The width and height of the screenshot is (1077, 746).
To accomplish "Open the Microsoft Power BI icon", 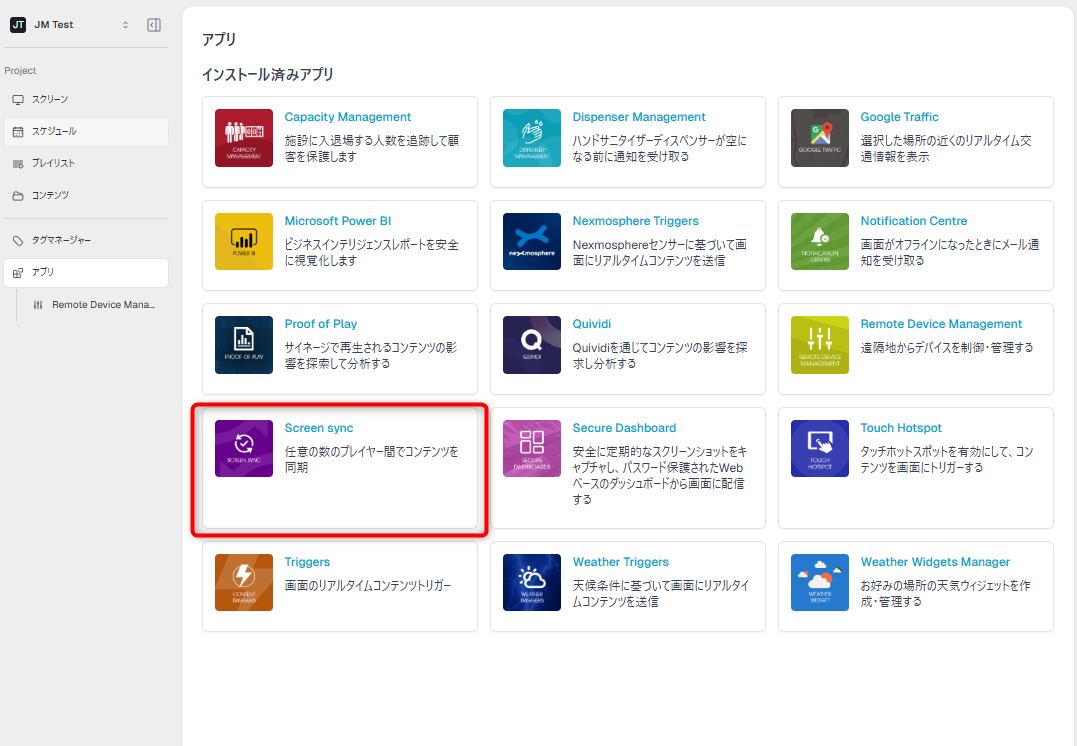I will pos(244,242).
